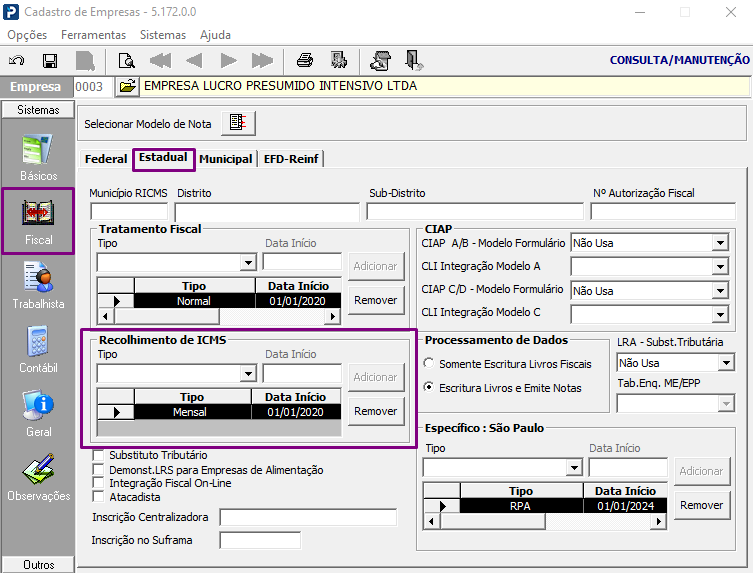
Task: Click the search document magnifier icon
Action: point(127,60)
